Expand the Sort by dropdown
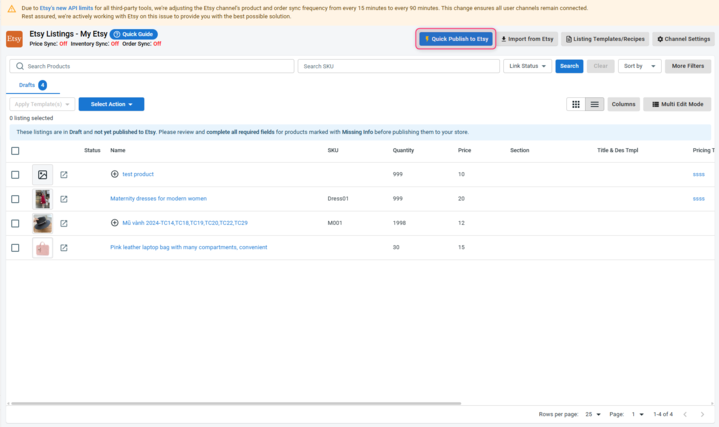The image size is (719, 427). coord(639,66)
